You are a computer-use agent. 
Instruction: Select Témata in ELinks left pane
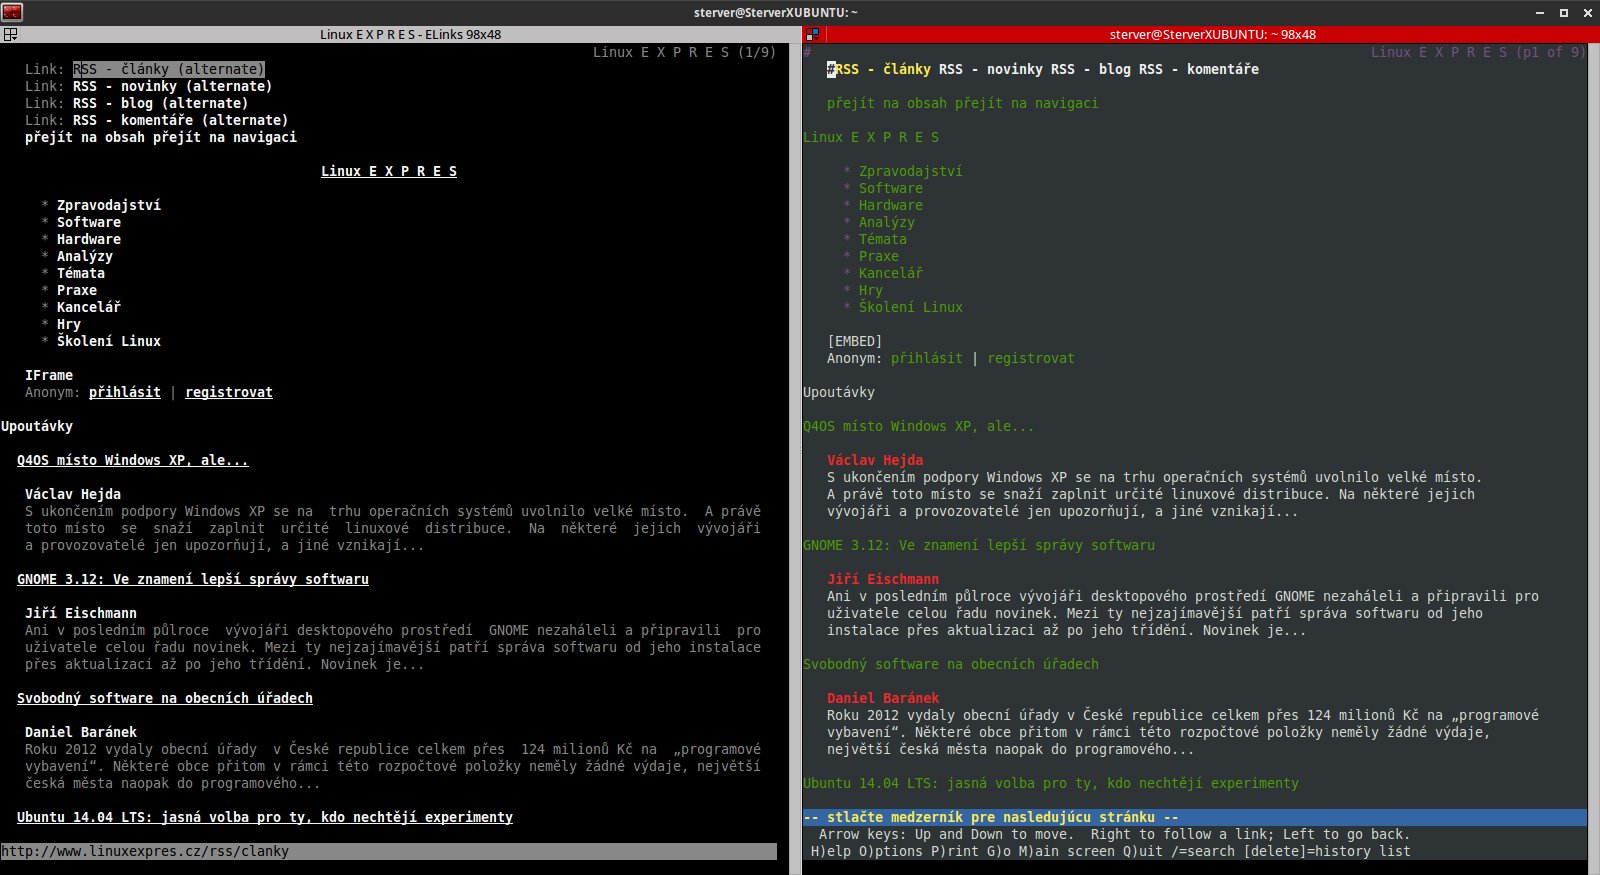[x=81, y=273]
